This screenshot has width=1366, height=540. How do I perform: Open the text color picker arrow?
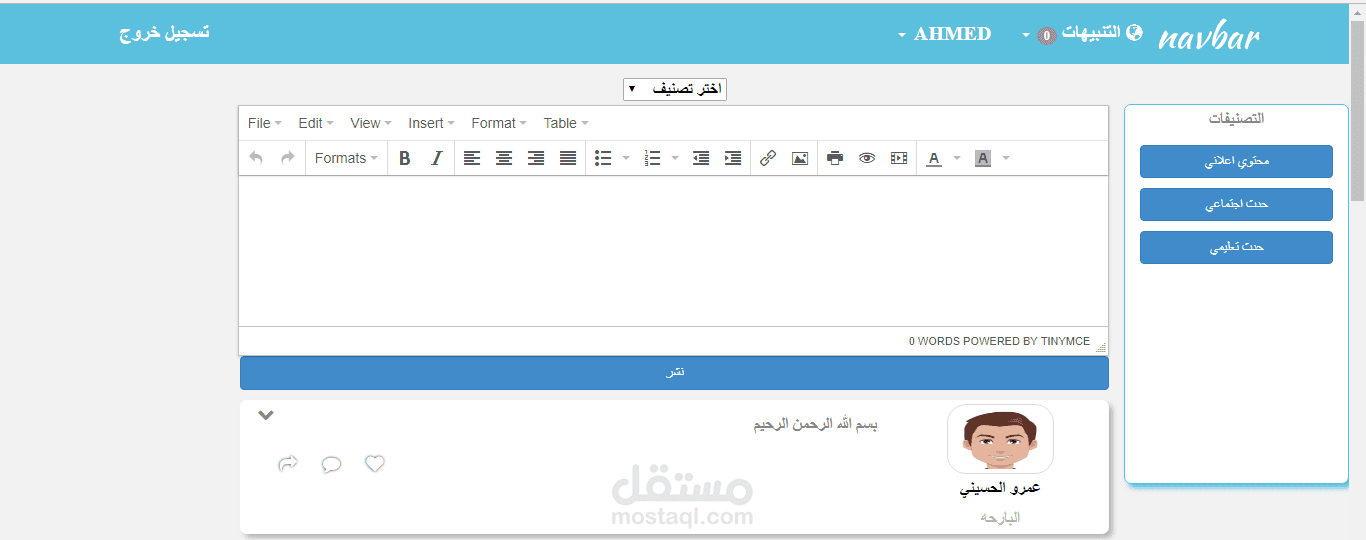pyautogui.click(x=957, y=158)
